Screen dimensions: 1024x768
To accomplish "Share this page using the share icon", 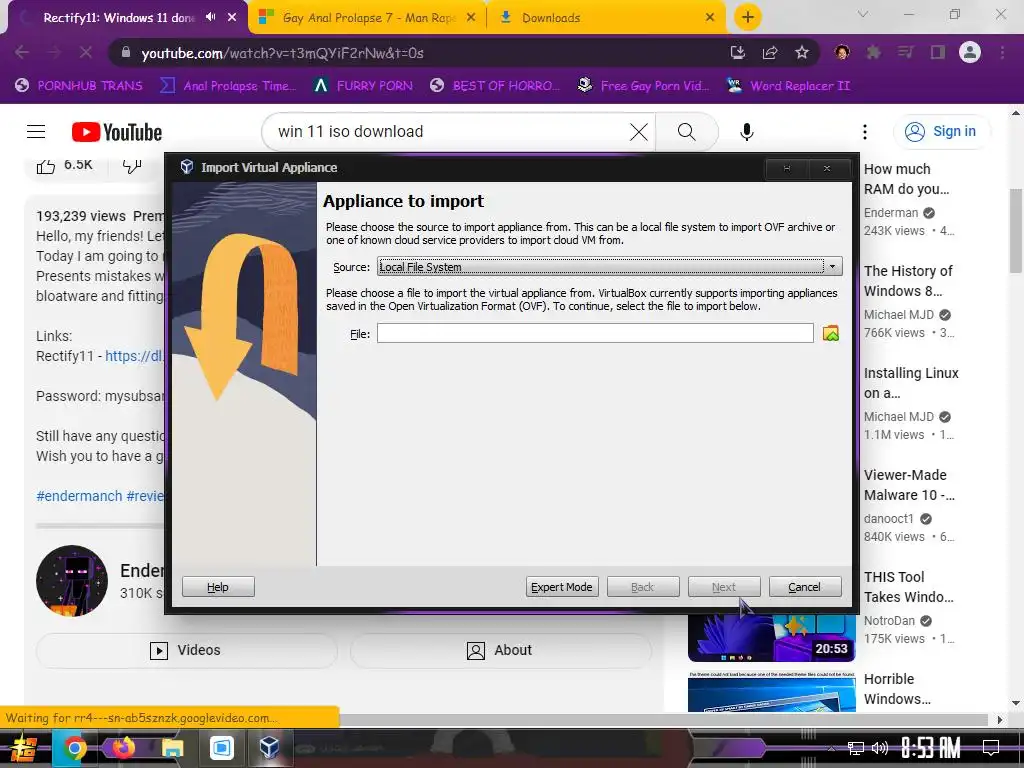I will 769,52.
